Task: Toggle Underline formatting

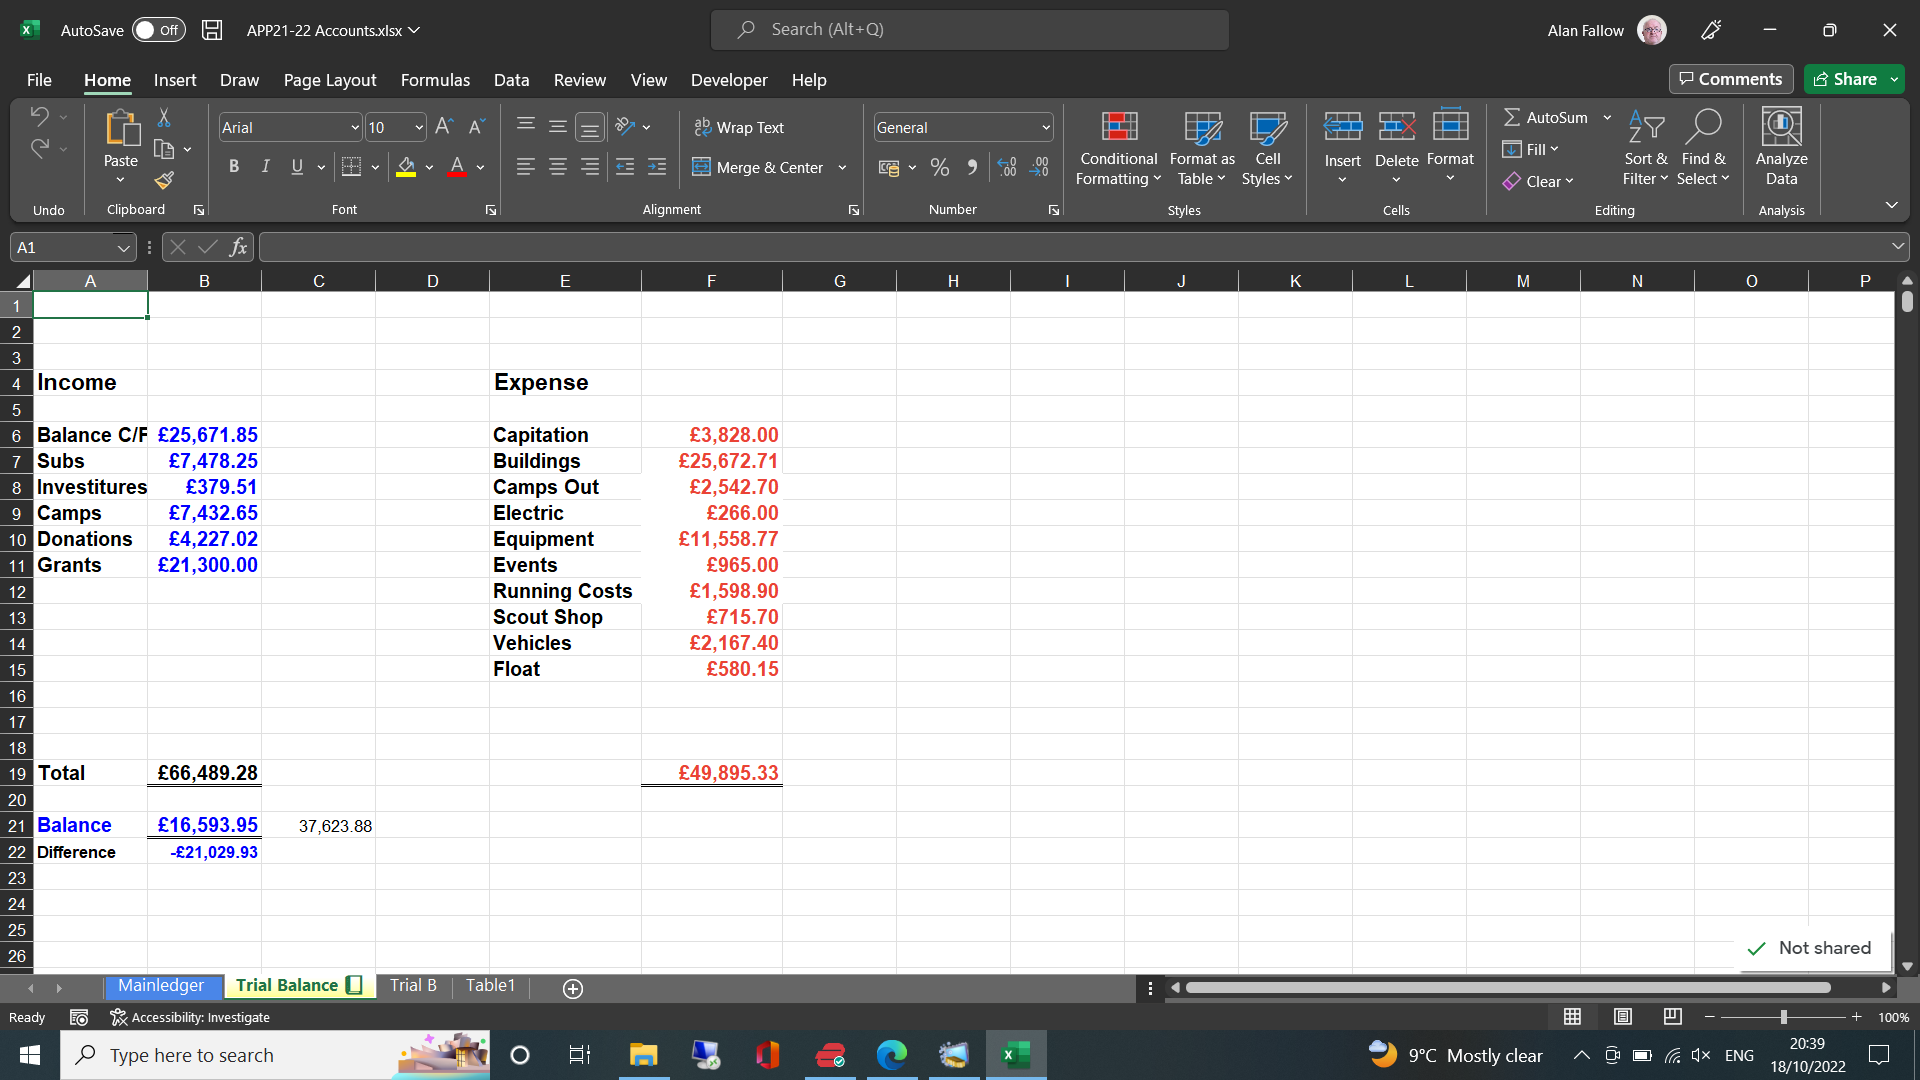Action: 297,167
